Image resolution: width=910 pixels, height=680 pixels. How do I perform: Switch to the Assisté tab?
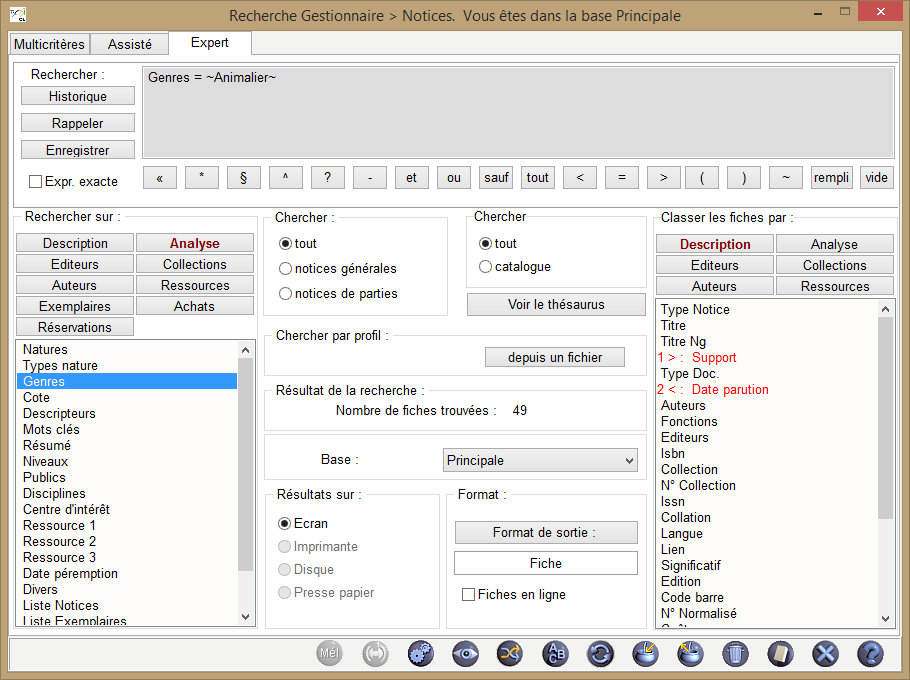(x=129, y=44)
